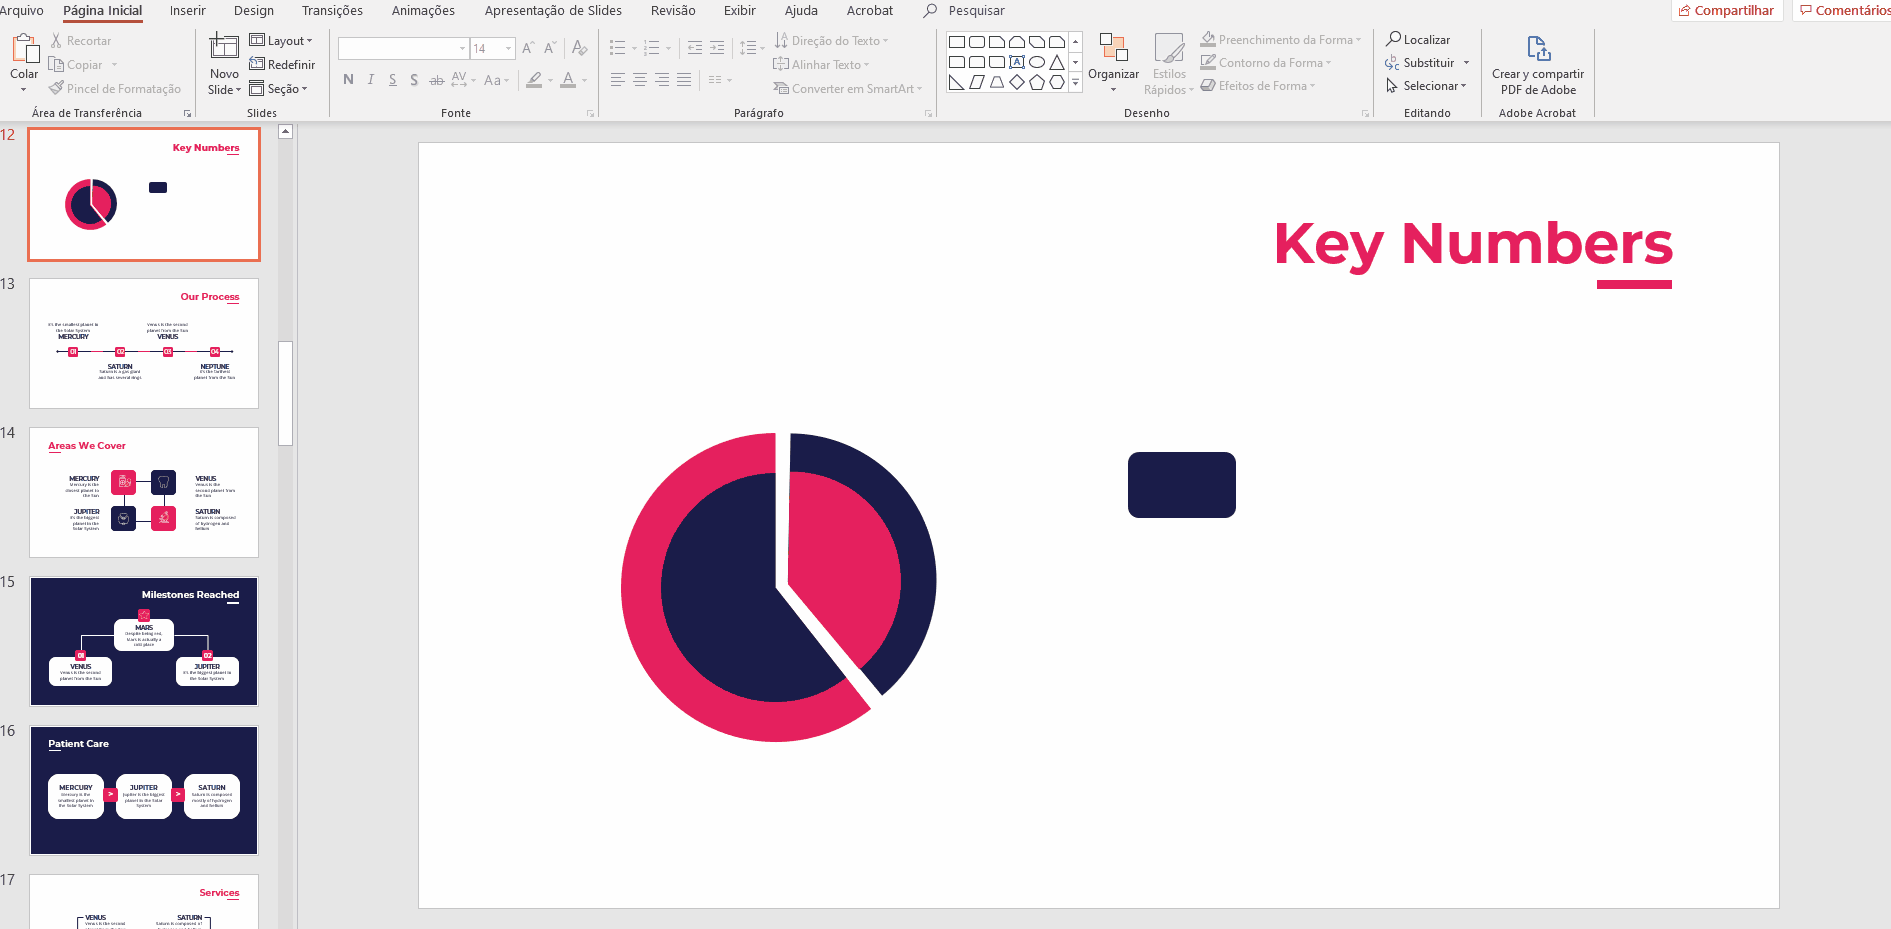The height and width of the screenshot is (929, 1891).
Task: Click the Colar paste icon
Action: [x=24, y=48]
